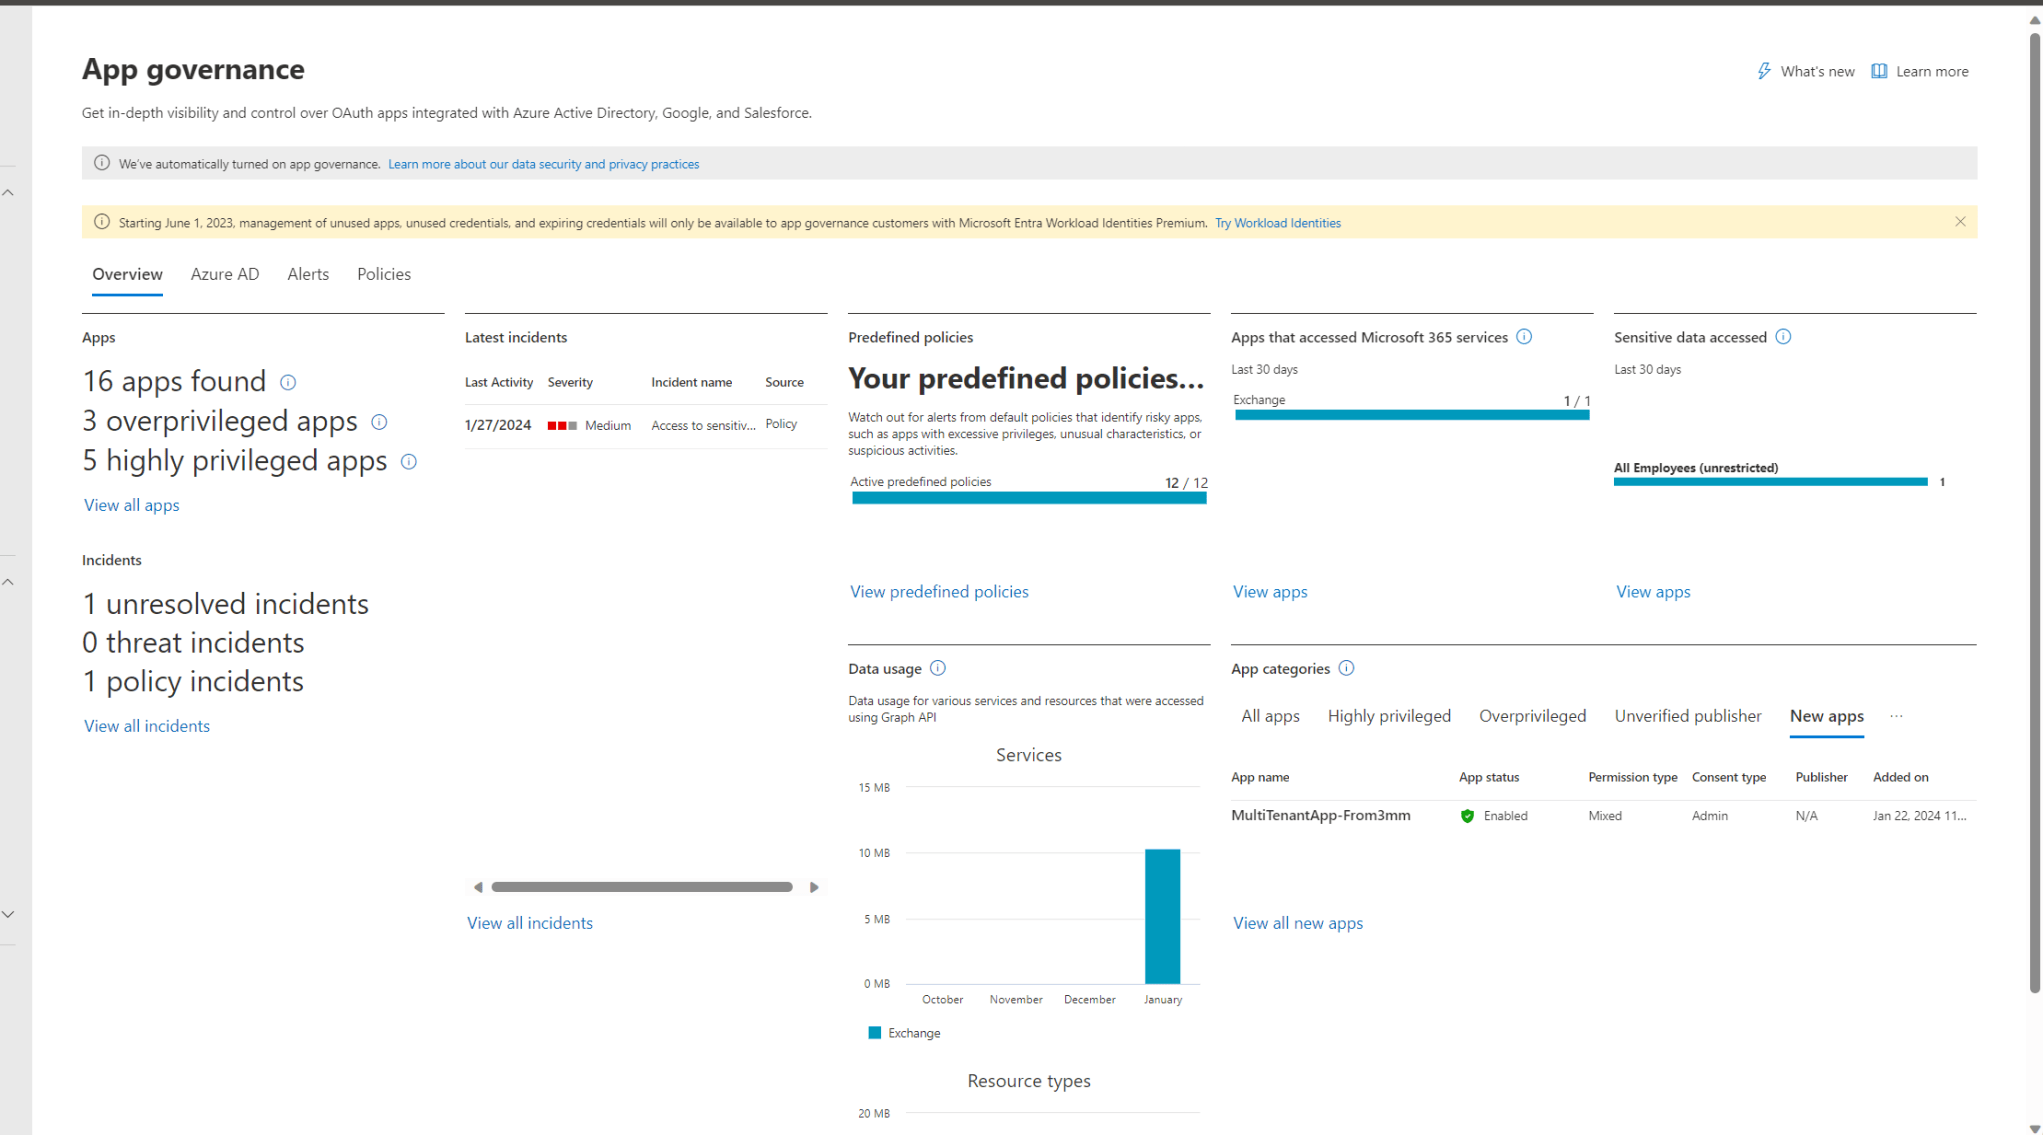
Task: Click 'View all new apps'
Action: point(1297,922)
